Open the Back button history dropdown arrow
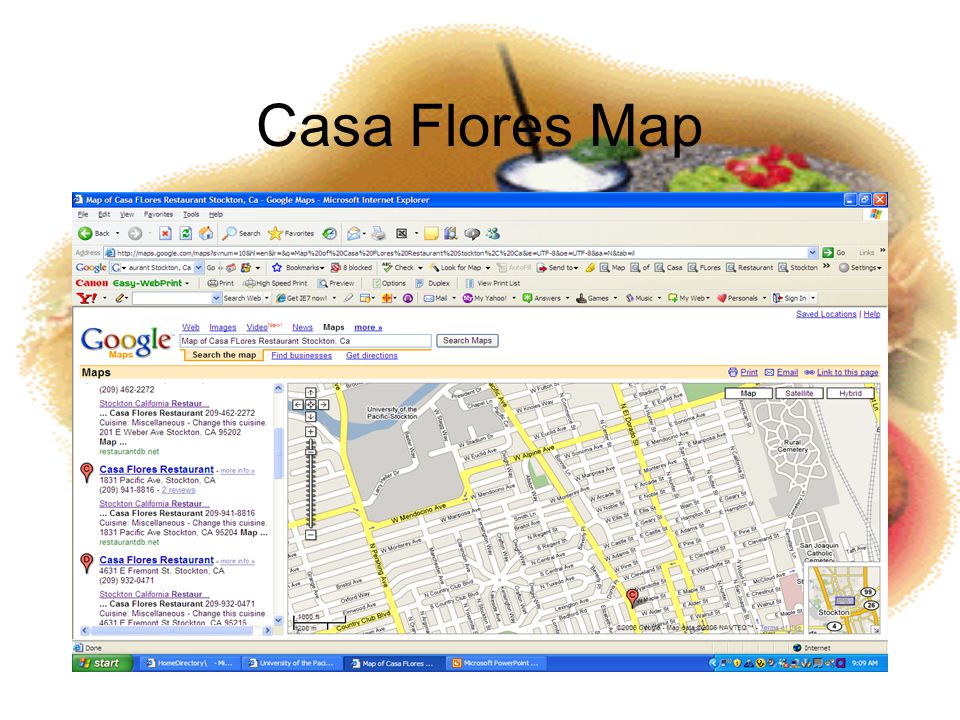The width and height of the screenshot is (960, 720). point(118,233)
